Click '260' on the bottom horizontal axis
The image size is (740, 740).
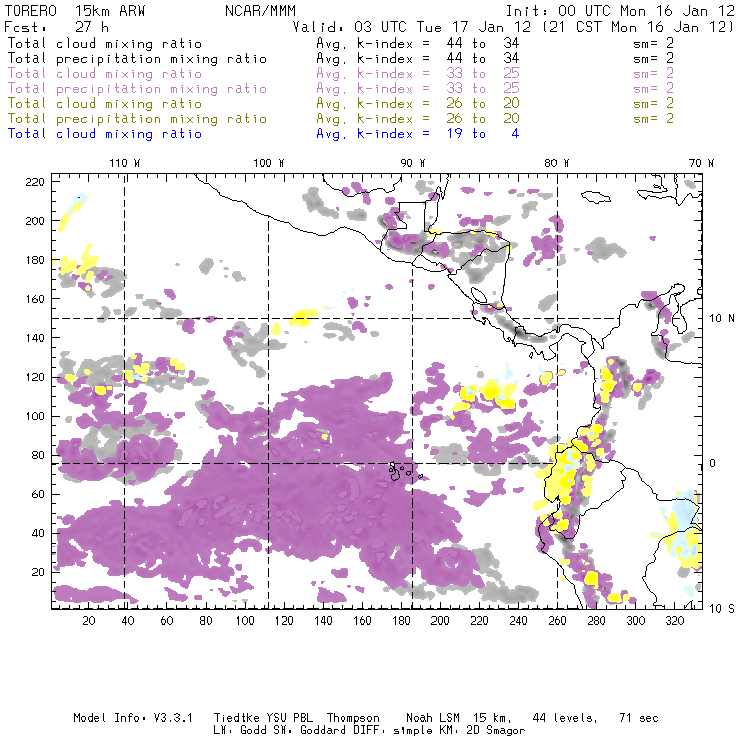(557, 621)
